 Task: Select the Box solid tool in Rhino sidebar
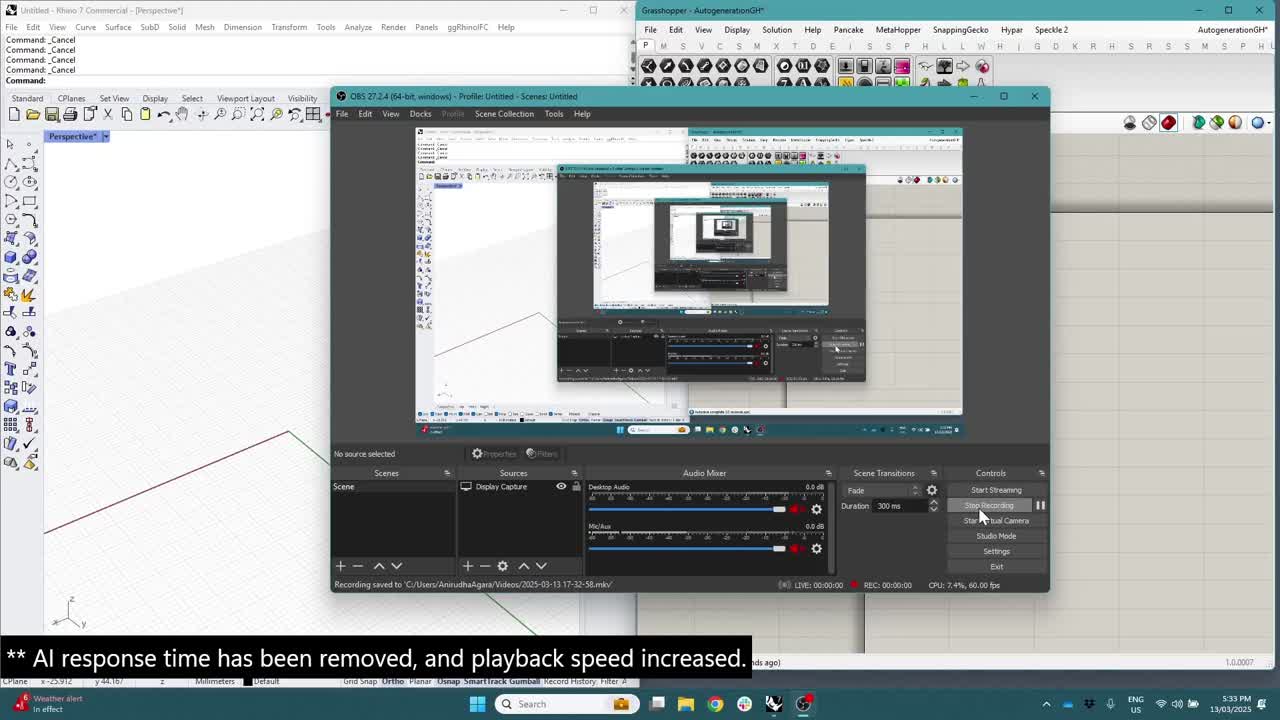point(11,257)
